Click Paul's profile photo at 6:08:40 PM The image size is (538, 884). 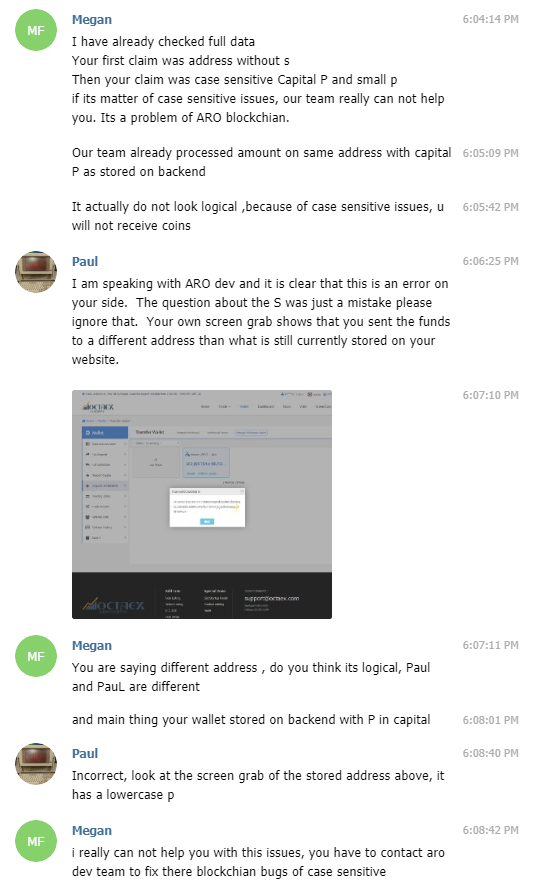pyautogui.click(x=36, y=764)
